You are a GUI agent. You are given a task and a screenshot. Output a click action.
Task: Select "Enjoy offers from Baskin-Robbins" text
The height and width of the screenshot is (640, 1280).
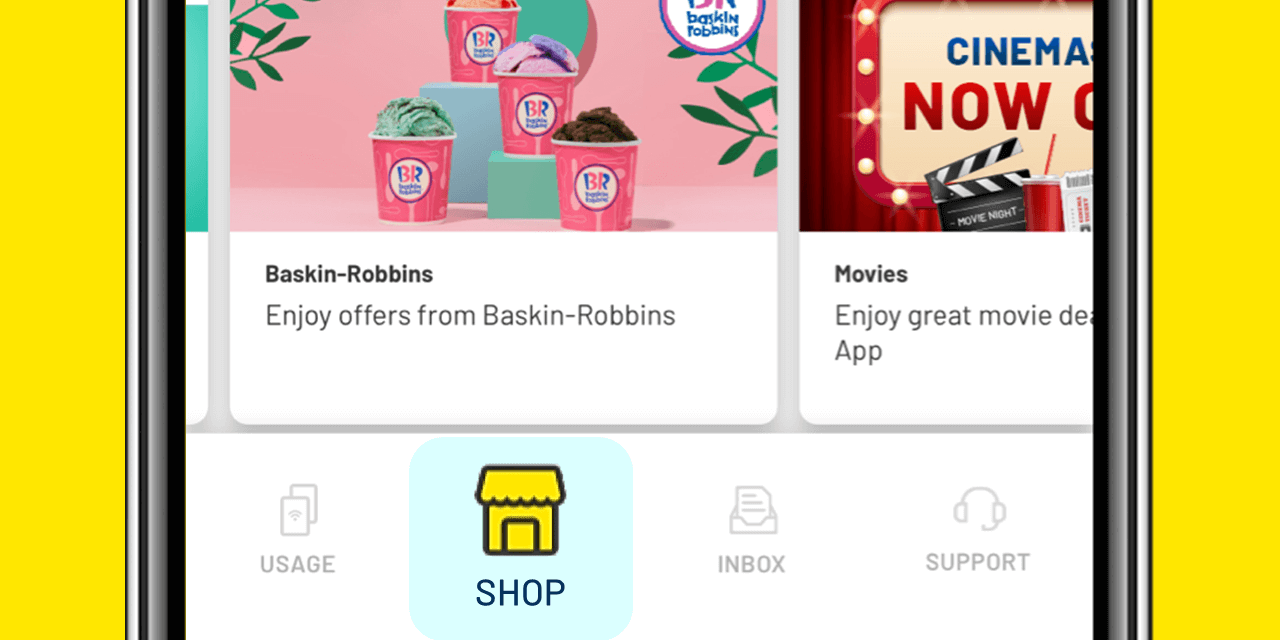470,316
